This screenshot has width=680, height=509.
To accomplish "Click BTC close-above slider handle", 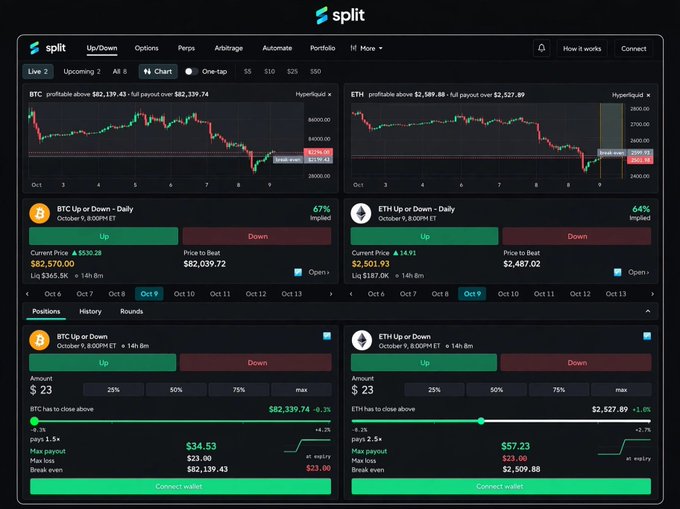I will coord(34,421).
